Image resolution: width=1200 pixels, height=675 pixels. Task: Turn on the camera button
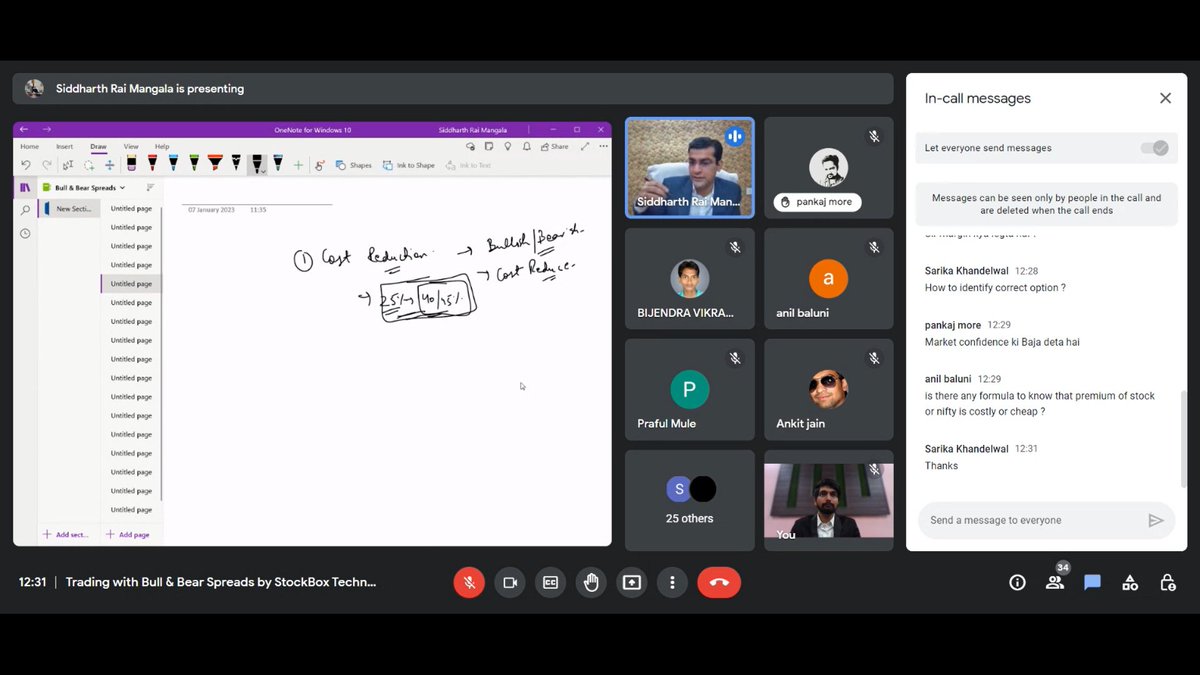coord(510,582)
